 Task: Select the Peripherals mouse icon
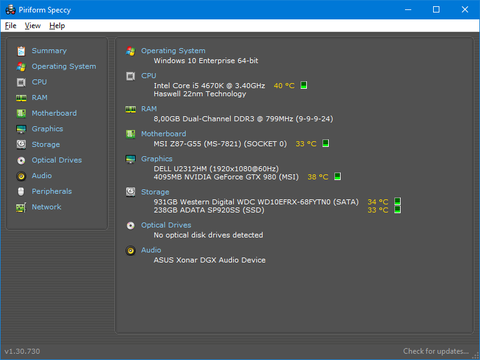tap(21, 191)
